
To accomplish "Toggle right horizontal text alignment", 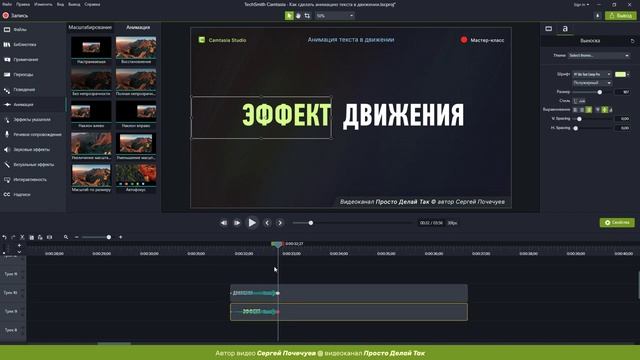I will pyautogui.click(x=589, y=110).
